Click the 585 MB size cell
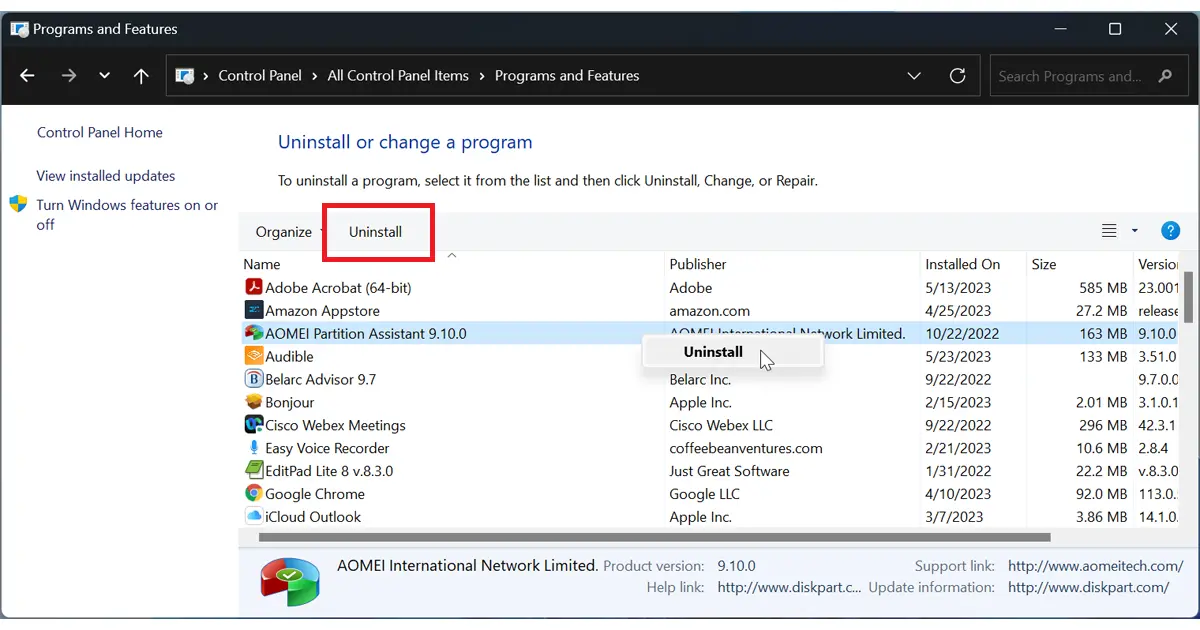1200x630 pixels. pos(1103,287)
